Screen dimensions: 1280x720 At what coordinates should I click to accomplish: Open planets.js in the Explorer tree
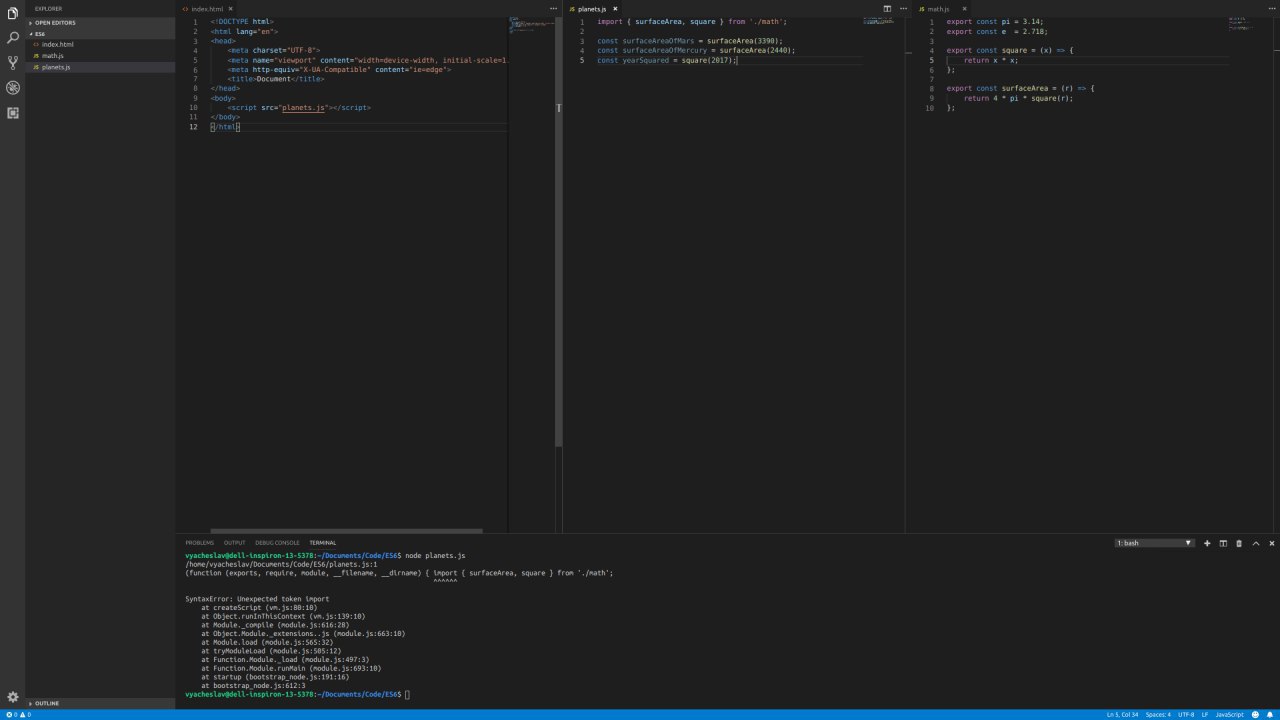pos(100,67)
